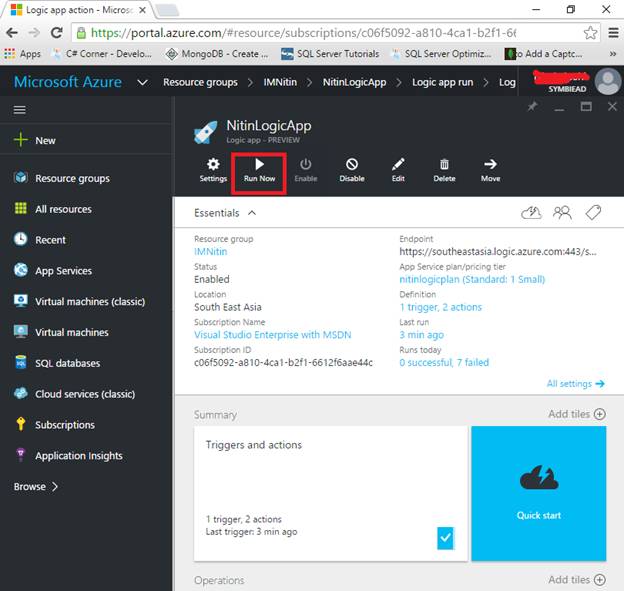The width and height of the screenshot is (624, 591).
Task: Toggle the hamburger menu in left sidebar
Action: click(20, 110)
